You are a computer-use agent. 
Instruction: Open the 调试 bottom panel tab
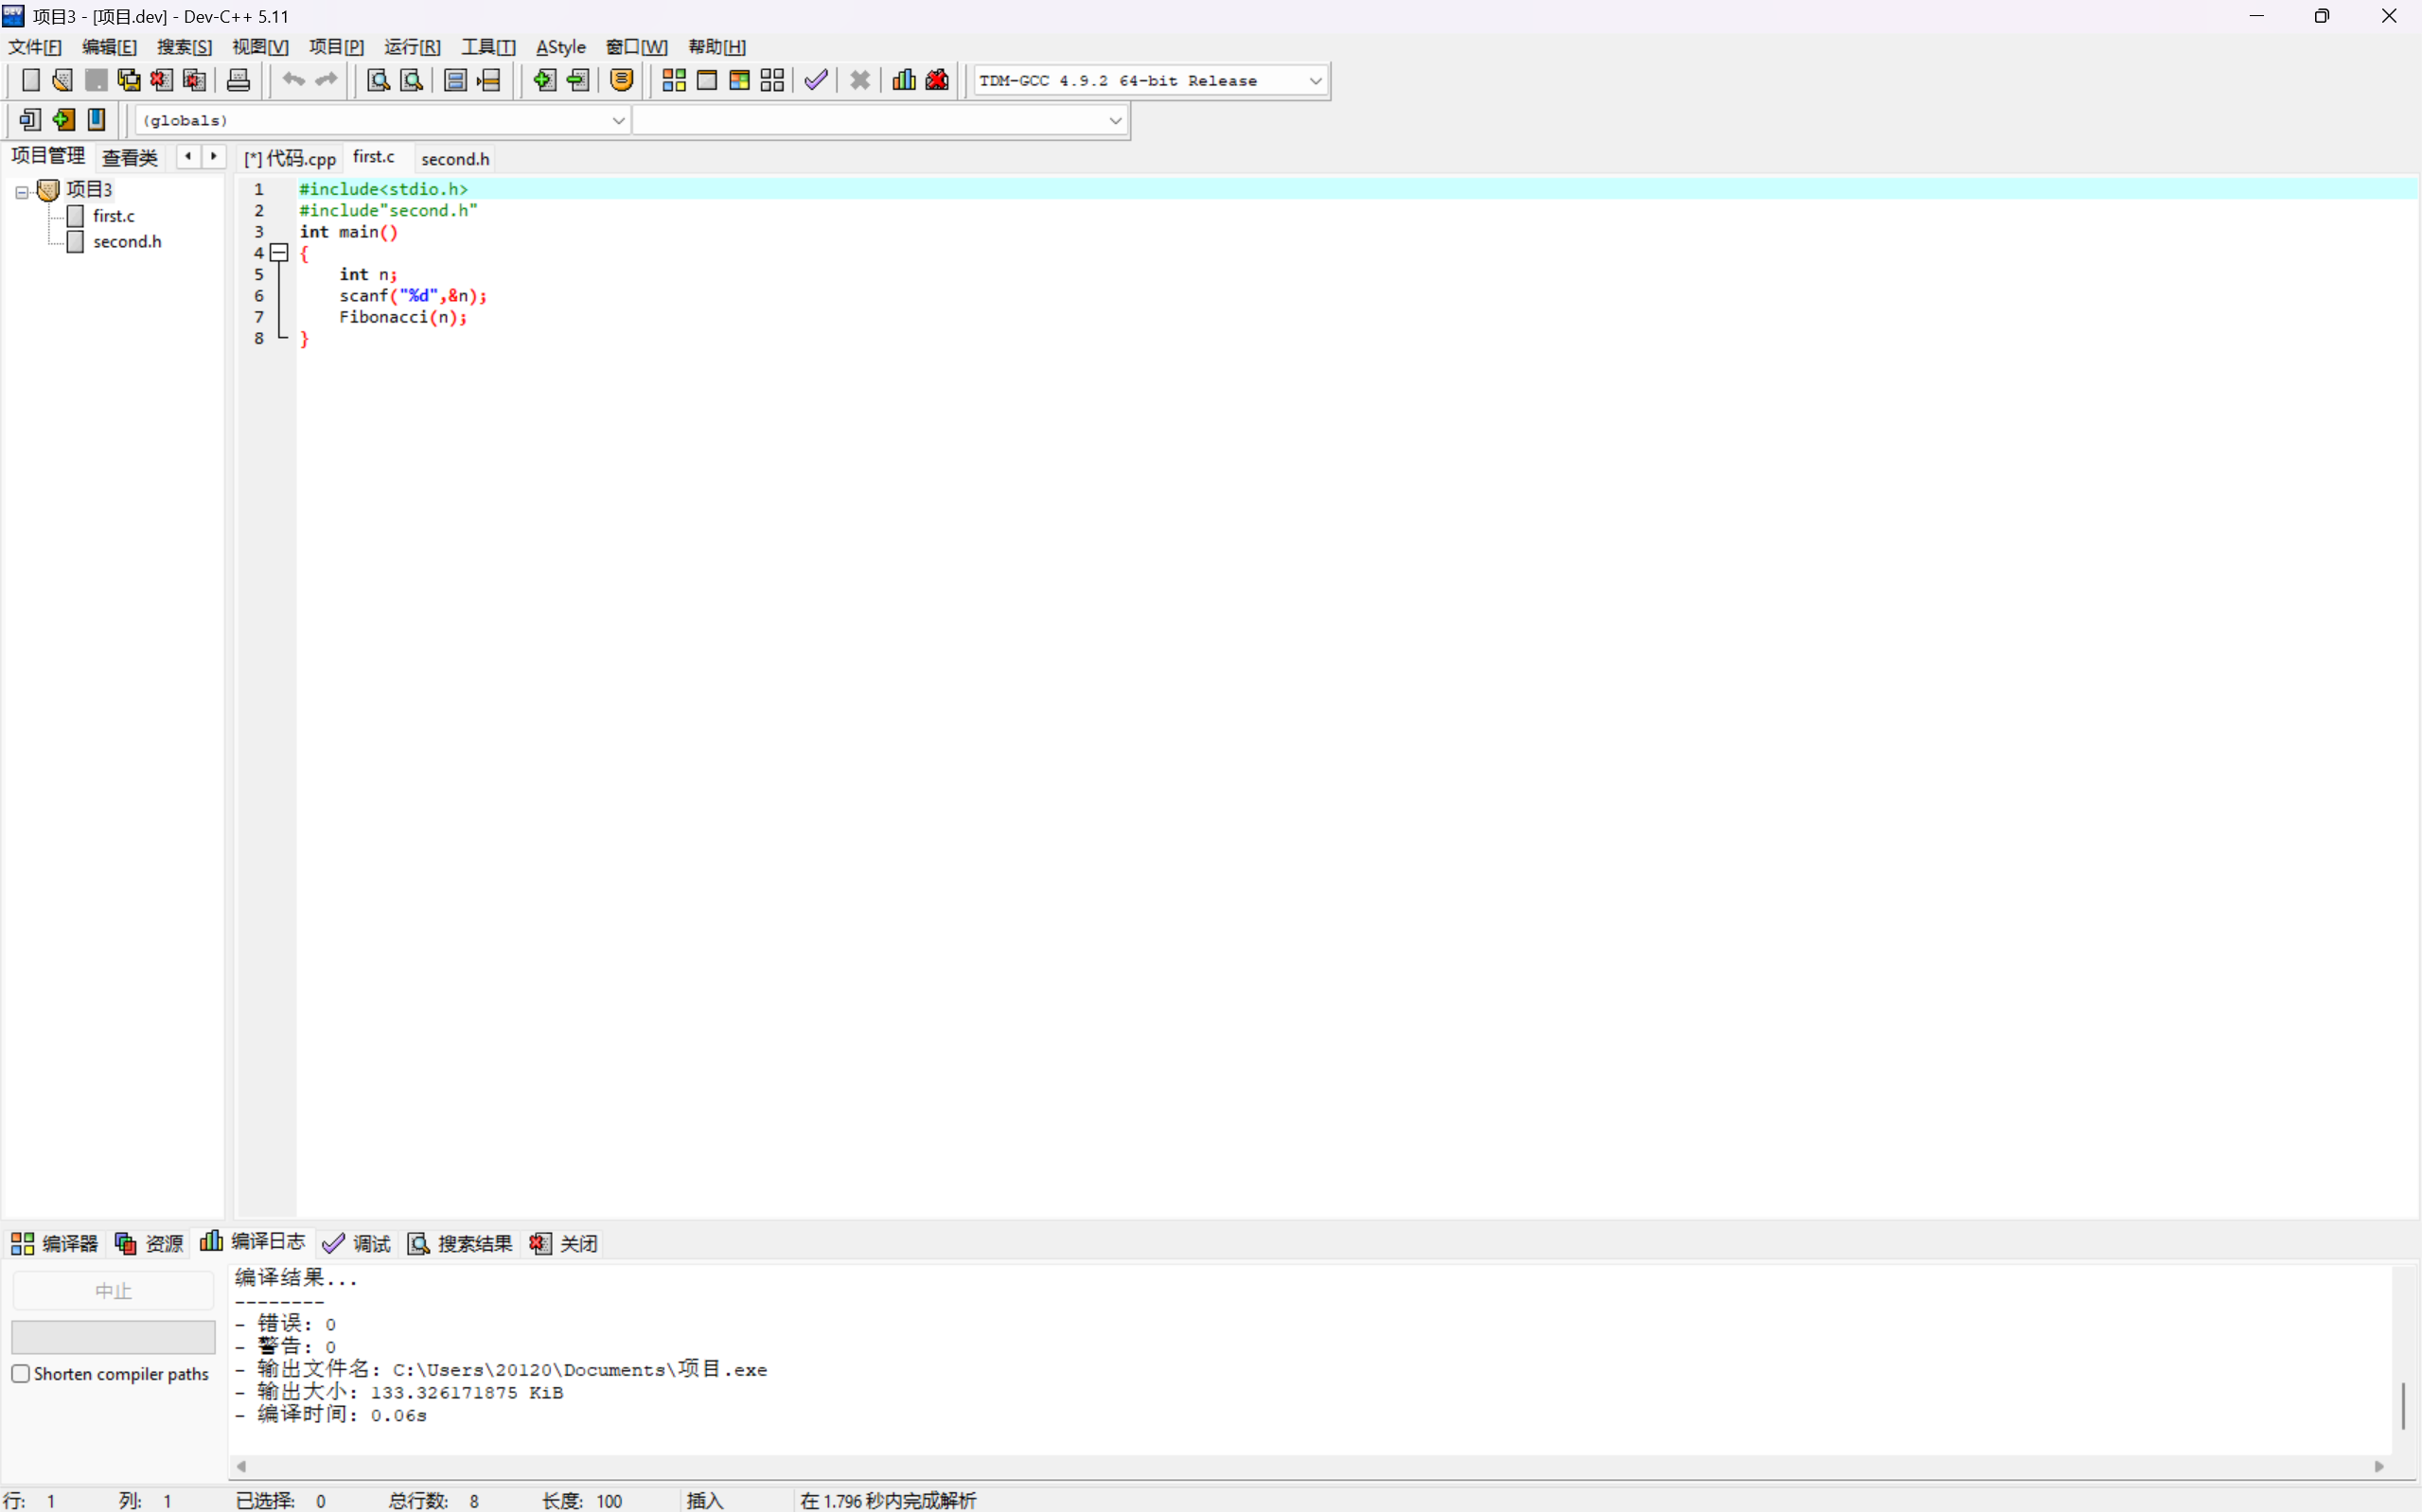coord(357,1243)
